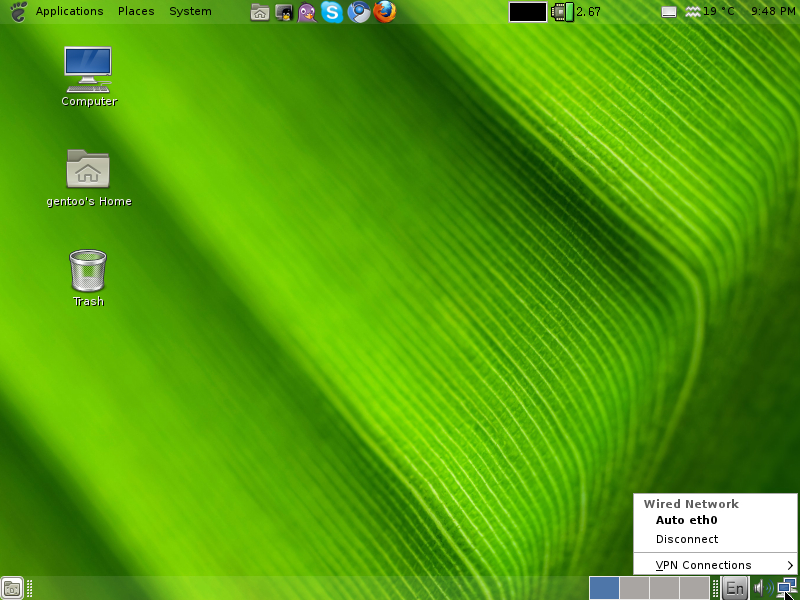
Task: Toggle the En keyboard layout indicator
Action: click(x=735, y=588)
